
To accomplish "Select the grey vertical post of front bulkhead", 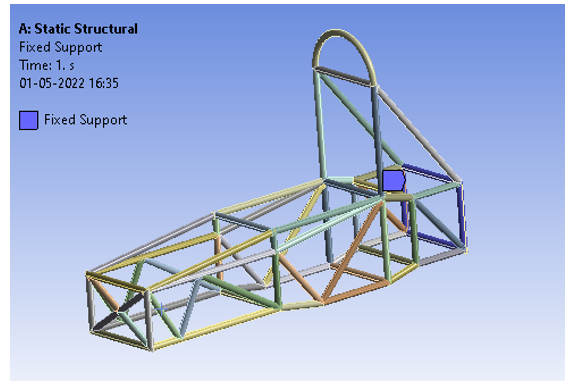I will (148, 319).
